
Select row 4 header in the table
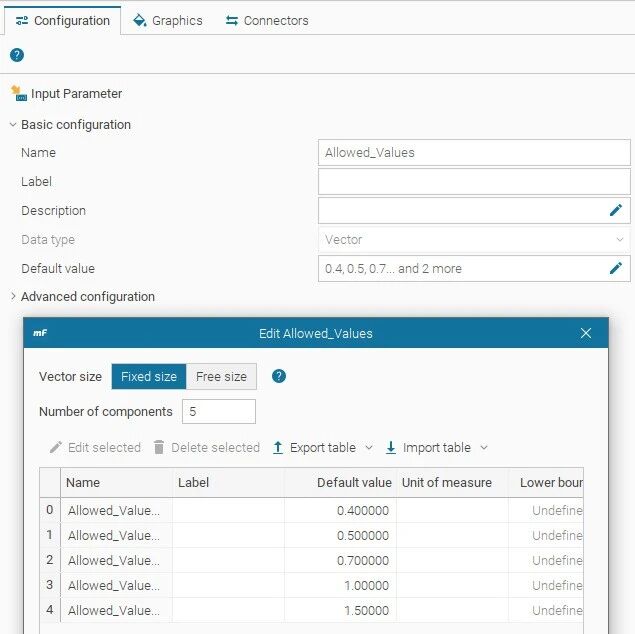(50, 610)
